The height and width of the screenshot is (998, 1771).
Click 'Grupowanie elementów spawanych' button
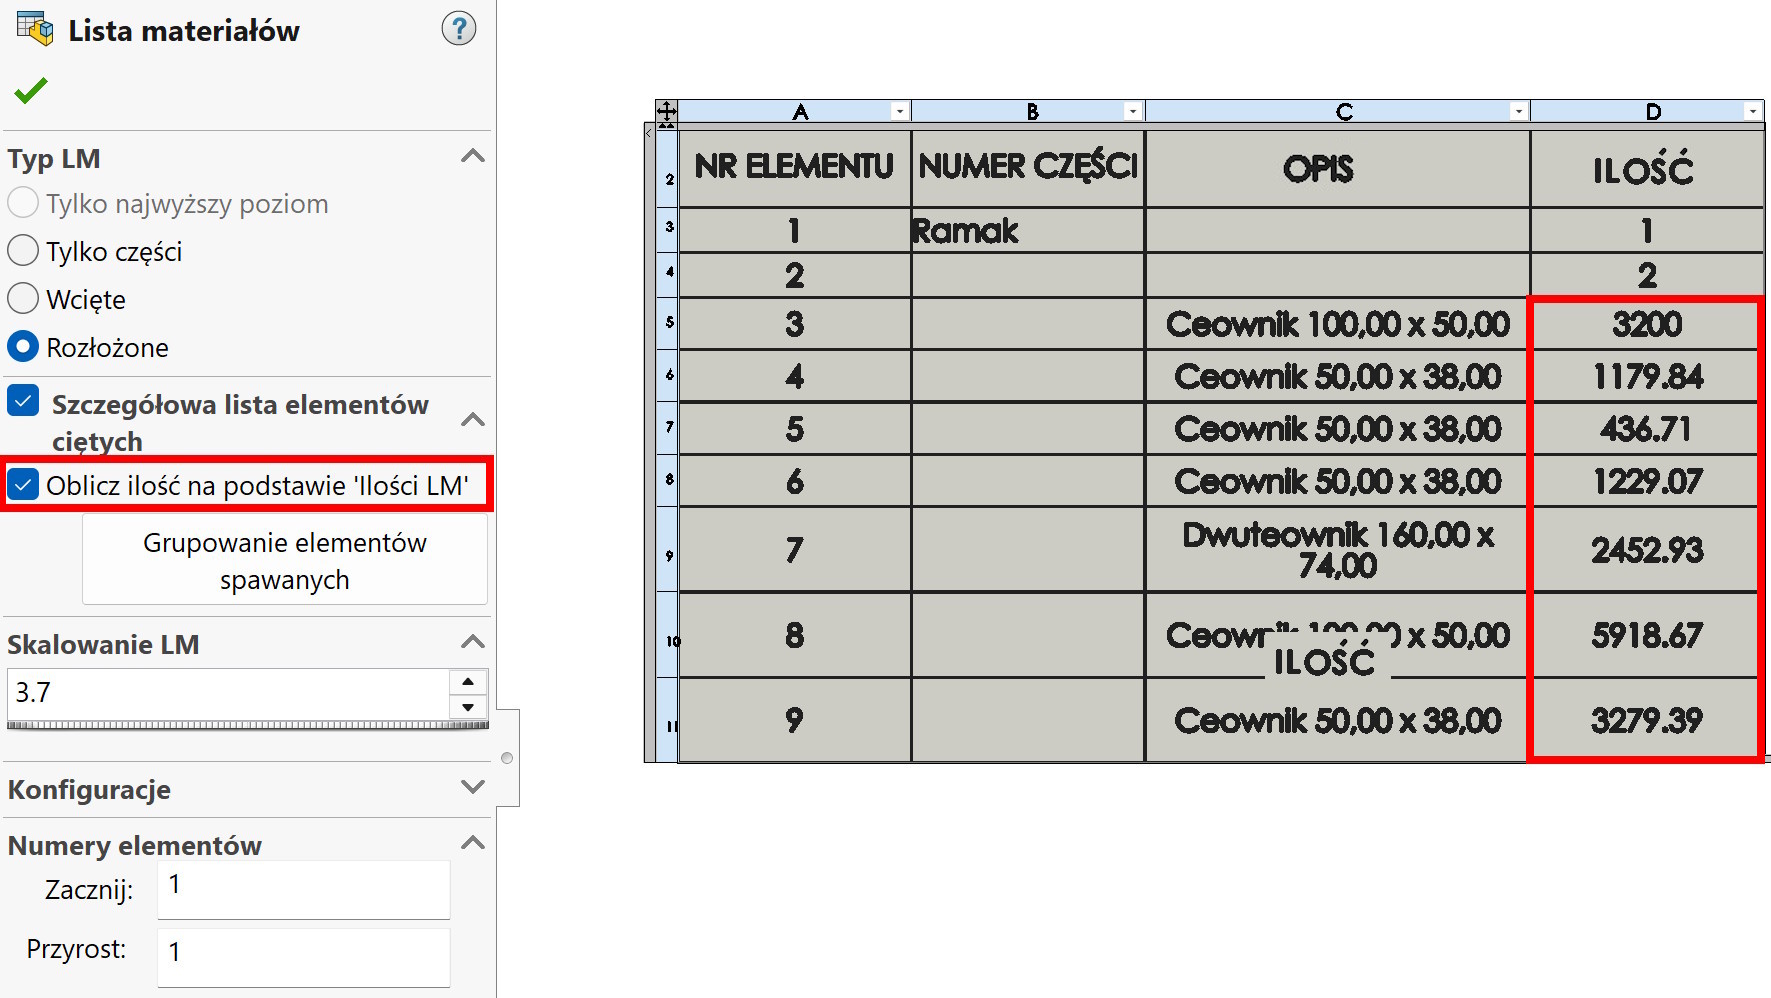tap(285, 561)
